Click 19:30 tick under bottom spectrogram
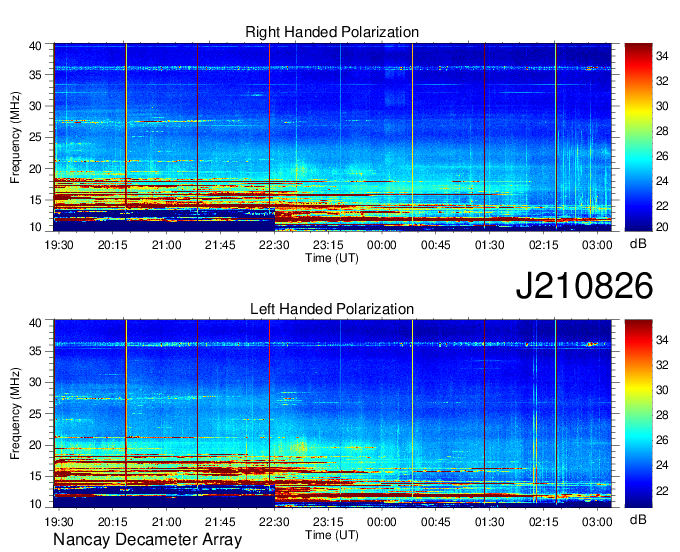The width and height of the screenshot is (680, 552). [x=59, y=522]
